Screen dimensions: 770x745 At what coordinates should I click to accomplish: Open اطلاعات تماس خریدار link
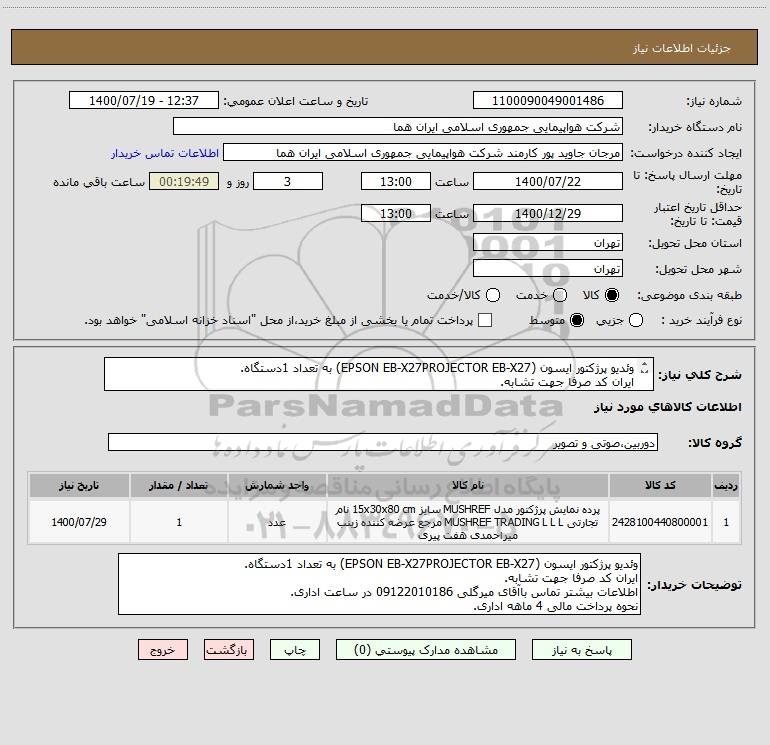(165, 153)
